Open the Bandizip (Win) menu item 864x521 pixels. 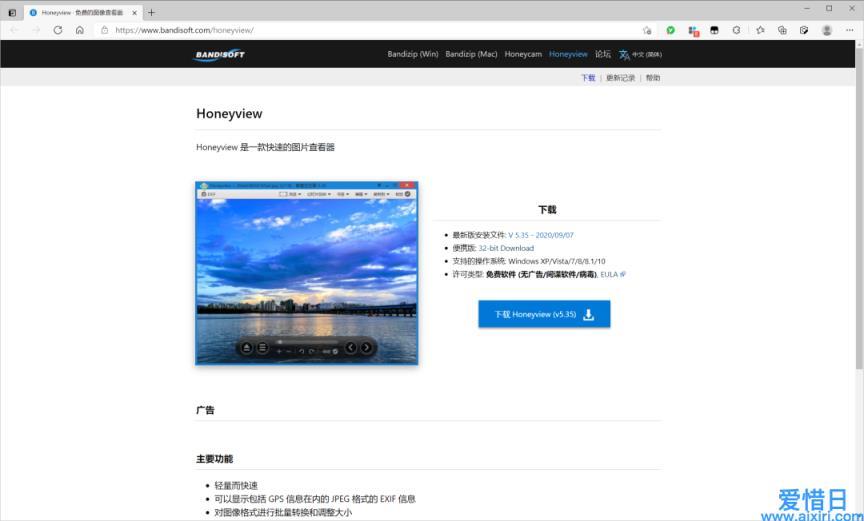tap(413, 54)
